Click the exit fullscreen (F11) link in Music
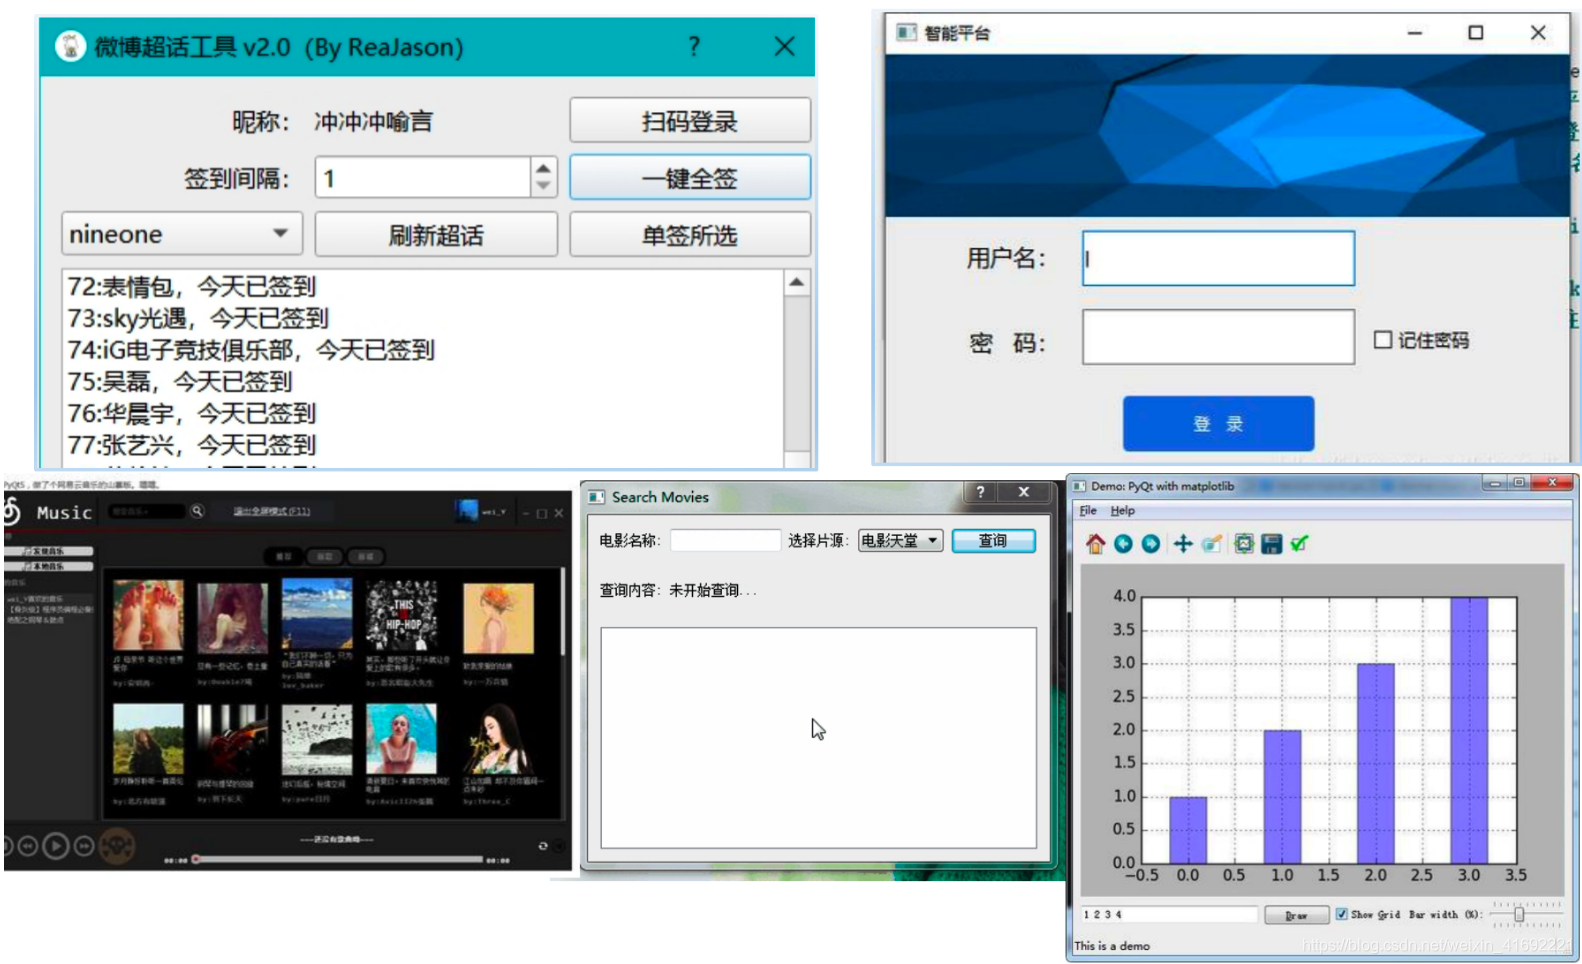The width and height of the screenshot is (1582, 964). 271,511
